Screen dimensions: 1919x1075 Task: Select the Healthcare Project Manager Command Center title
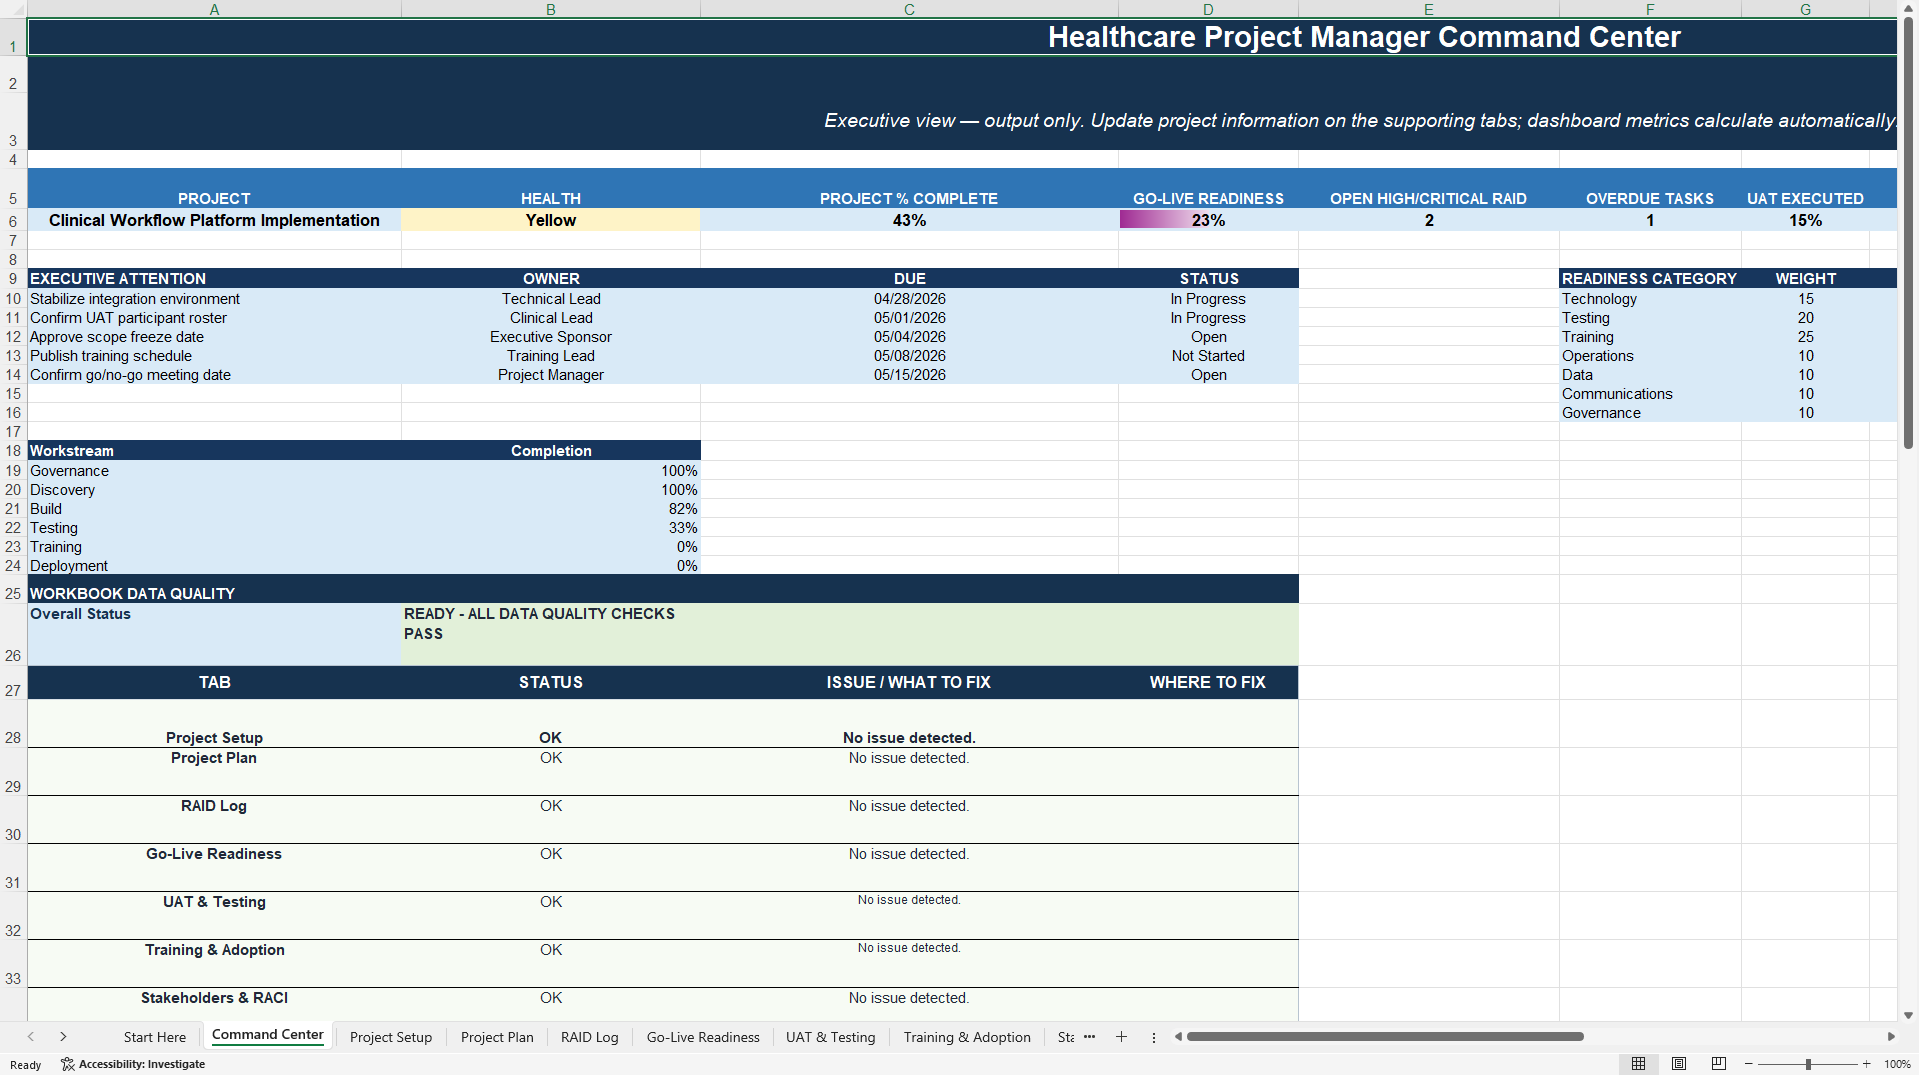click(x=1364, y=37)
